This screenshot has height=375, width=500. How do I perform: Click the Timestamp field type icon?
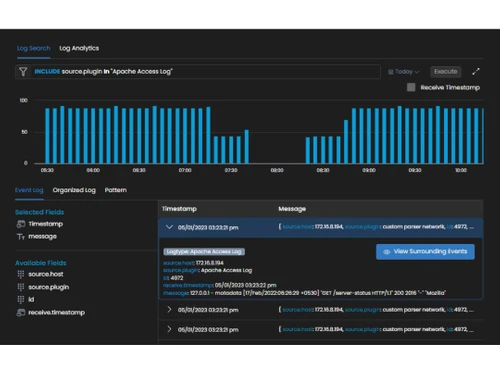[x=21, y=224]
